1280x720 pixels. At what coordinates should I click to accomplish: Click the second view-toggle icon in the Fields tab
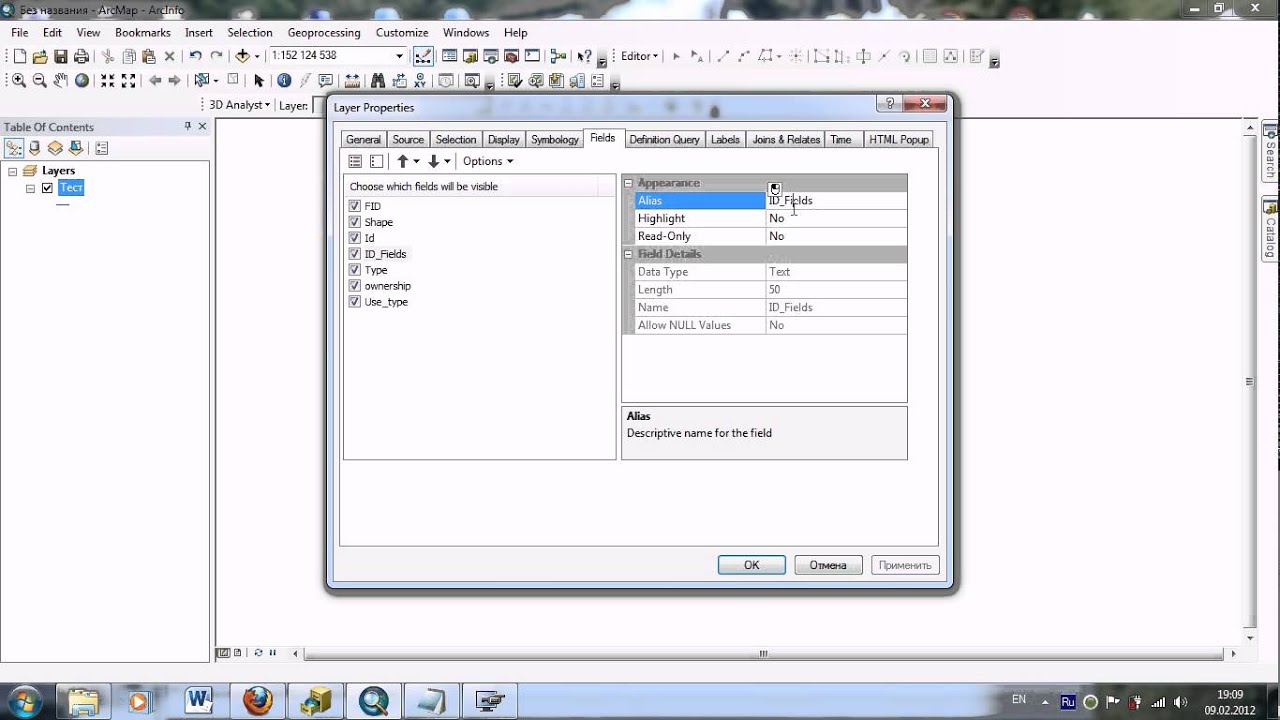click(377, 161)
